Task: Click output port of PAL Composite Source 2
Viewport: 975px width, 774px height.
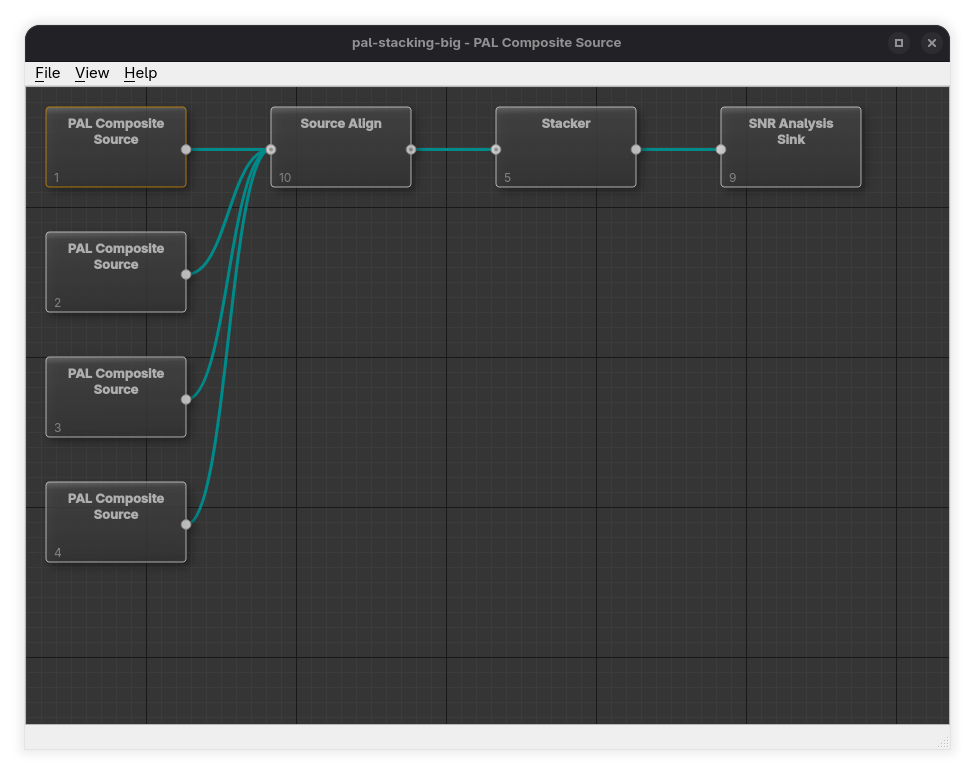Action: pyautogui.click(x=186, y=274)
